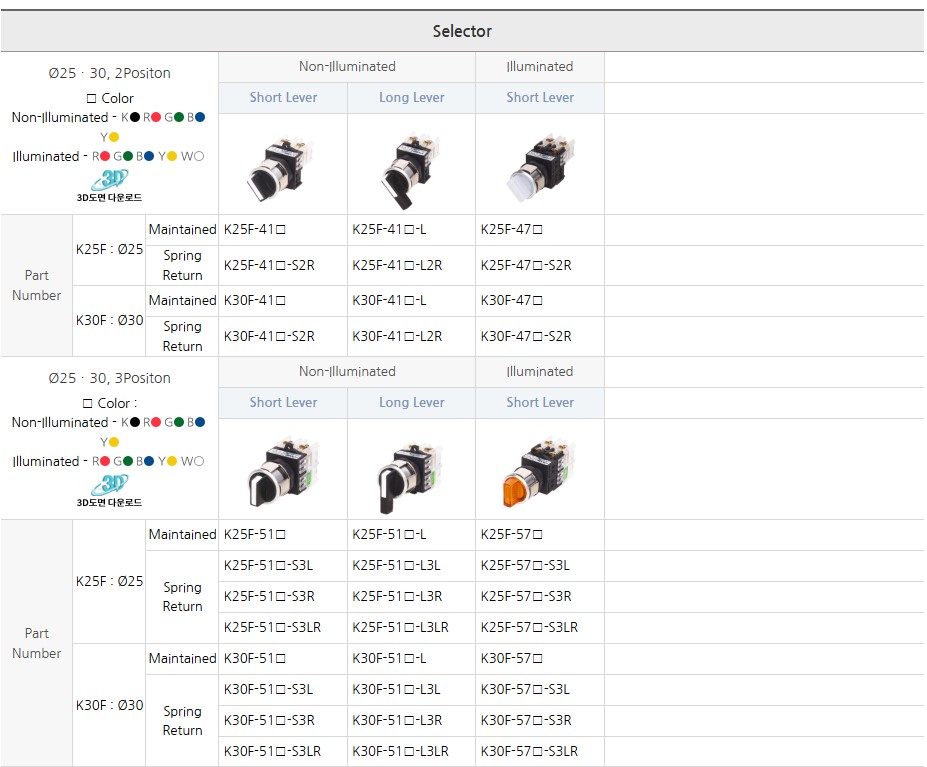
Task: Click part number K25F-57□-S3L
Action: point(525,566)
